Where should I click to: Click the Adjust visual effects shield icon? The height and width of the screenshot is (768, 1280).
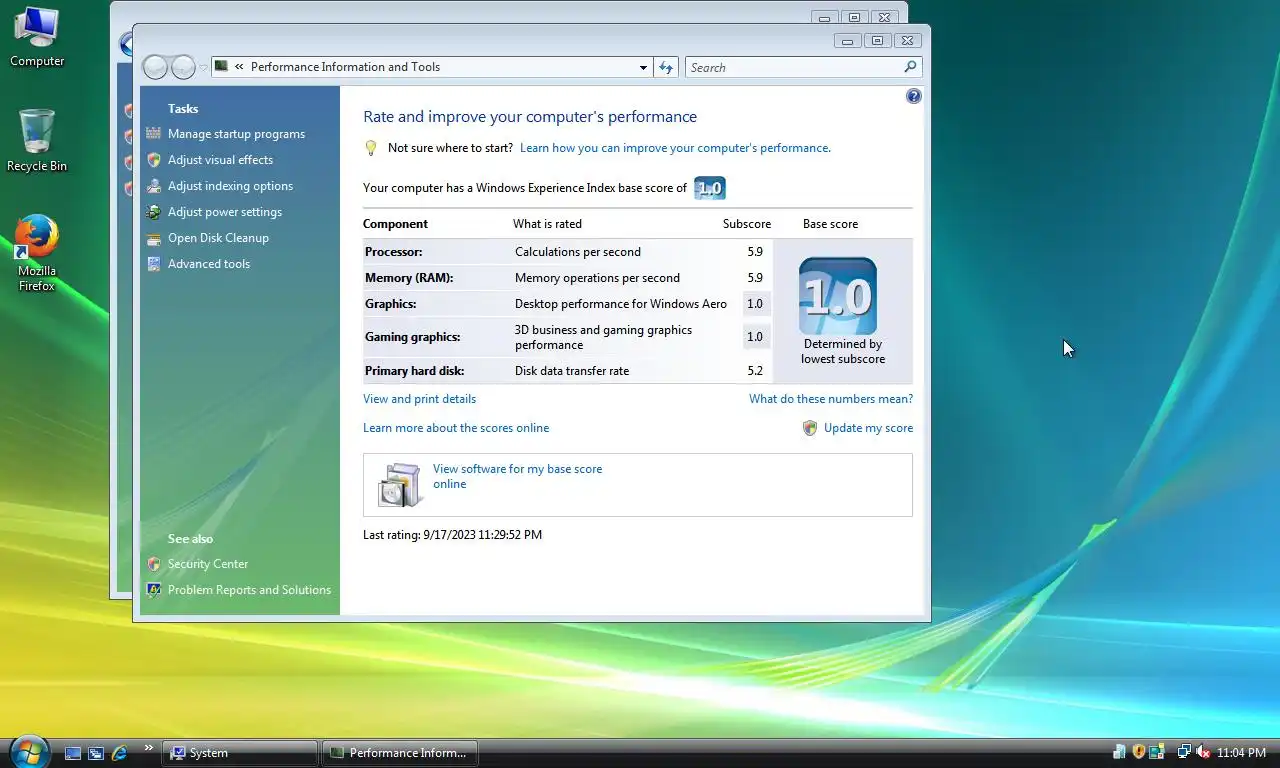(153, 160)
